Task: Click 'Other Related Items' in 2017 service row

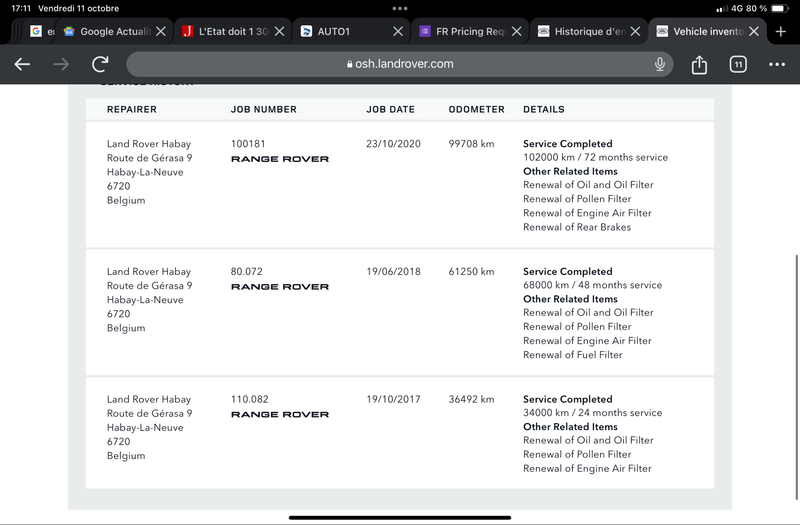Action: click(x=570, y=427)
